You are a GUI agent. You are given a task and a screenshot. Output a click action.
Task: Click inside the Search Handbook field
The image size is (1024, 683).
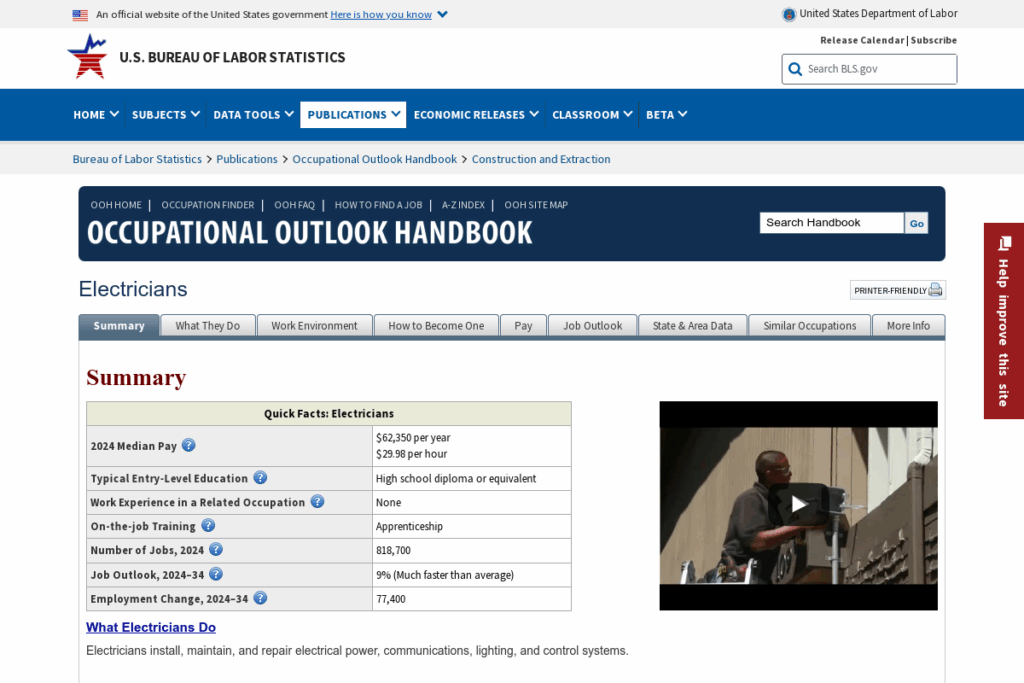pos(831,222)
